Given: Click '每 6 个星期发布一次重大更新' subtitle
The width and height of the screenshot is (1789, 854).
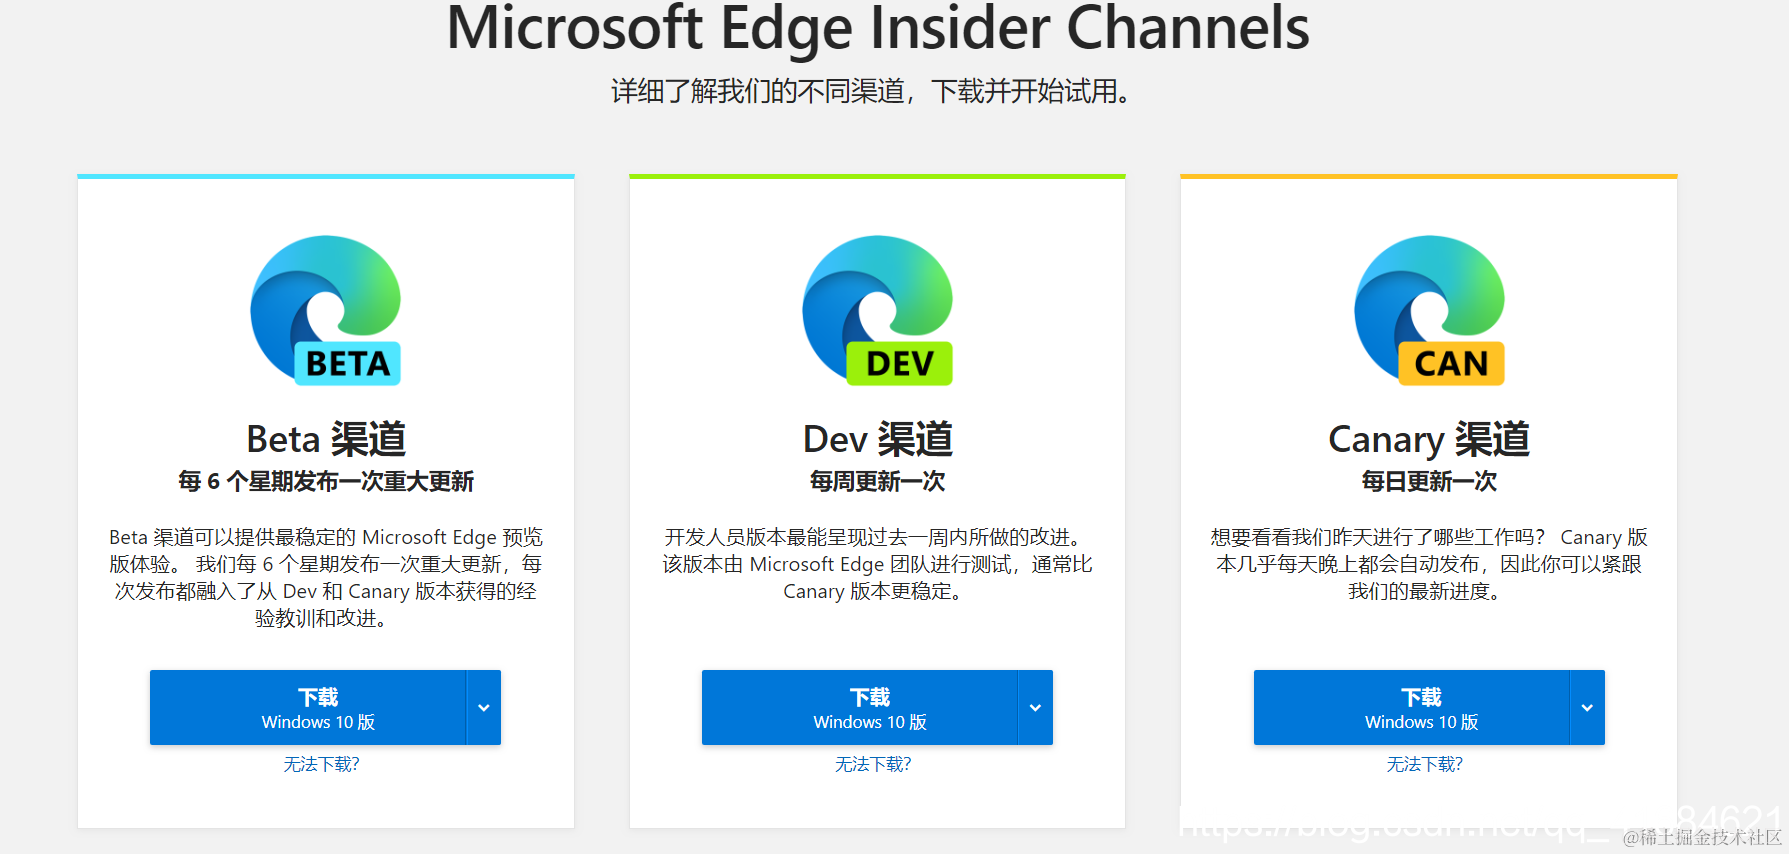Looking at the screenshot, I should click(326, 481).
